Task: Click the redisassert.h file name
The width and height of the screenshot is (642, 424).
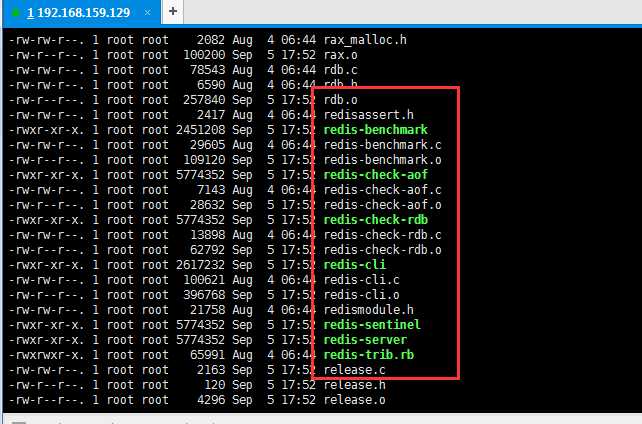Action: [368, 115]
